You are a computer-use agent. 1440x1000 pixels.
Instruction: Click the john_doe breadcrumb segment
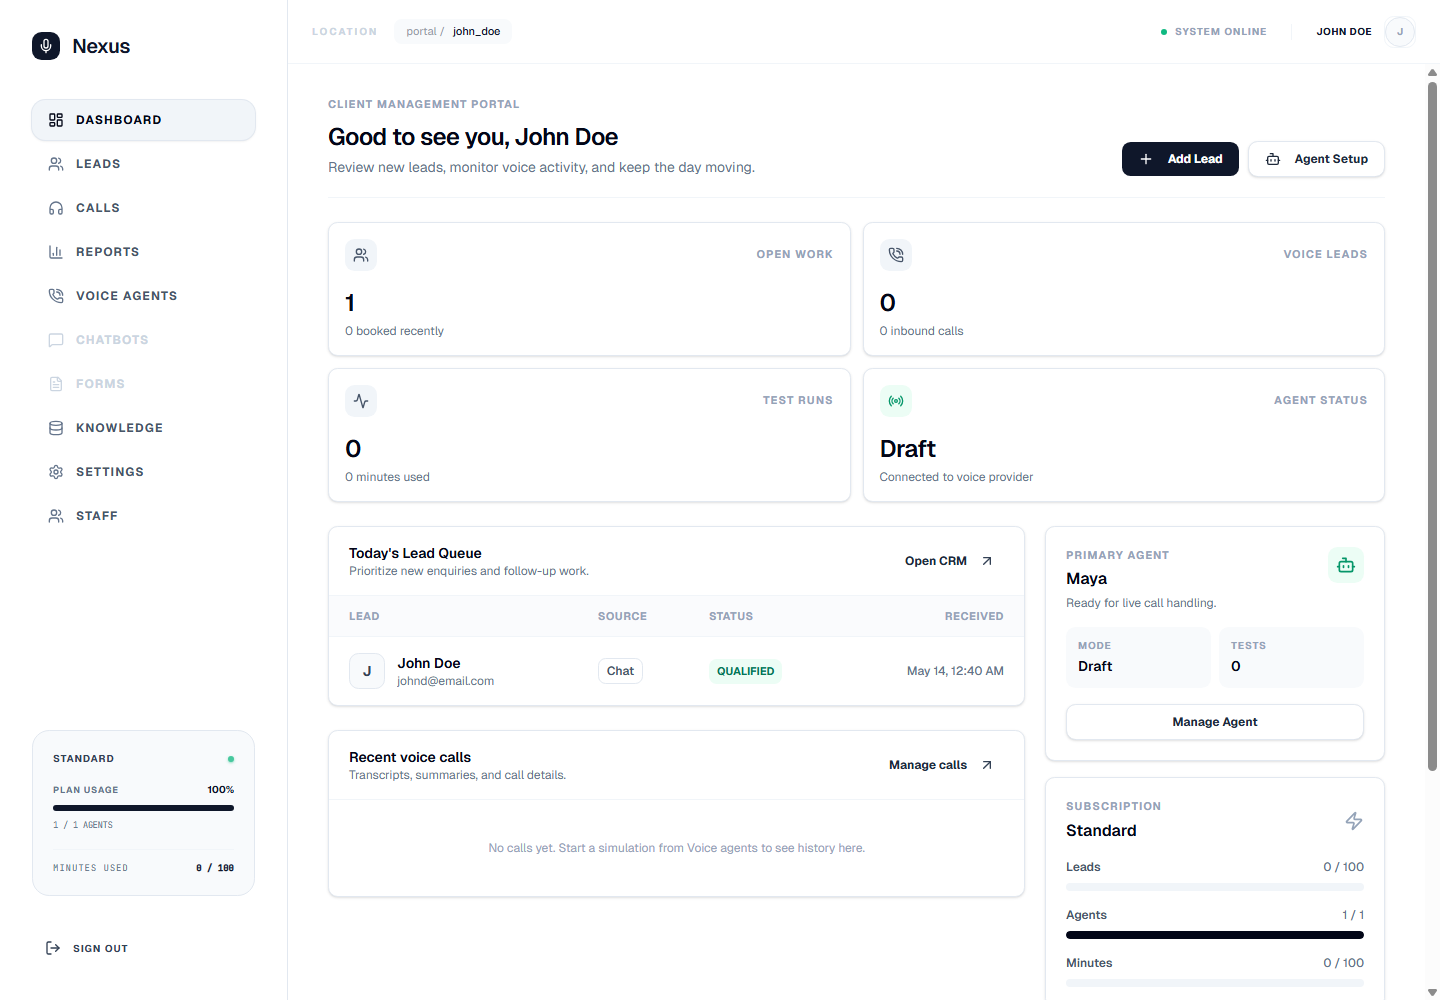(476, 32)
